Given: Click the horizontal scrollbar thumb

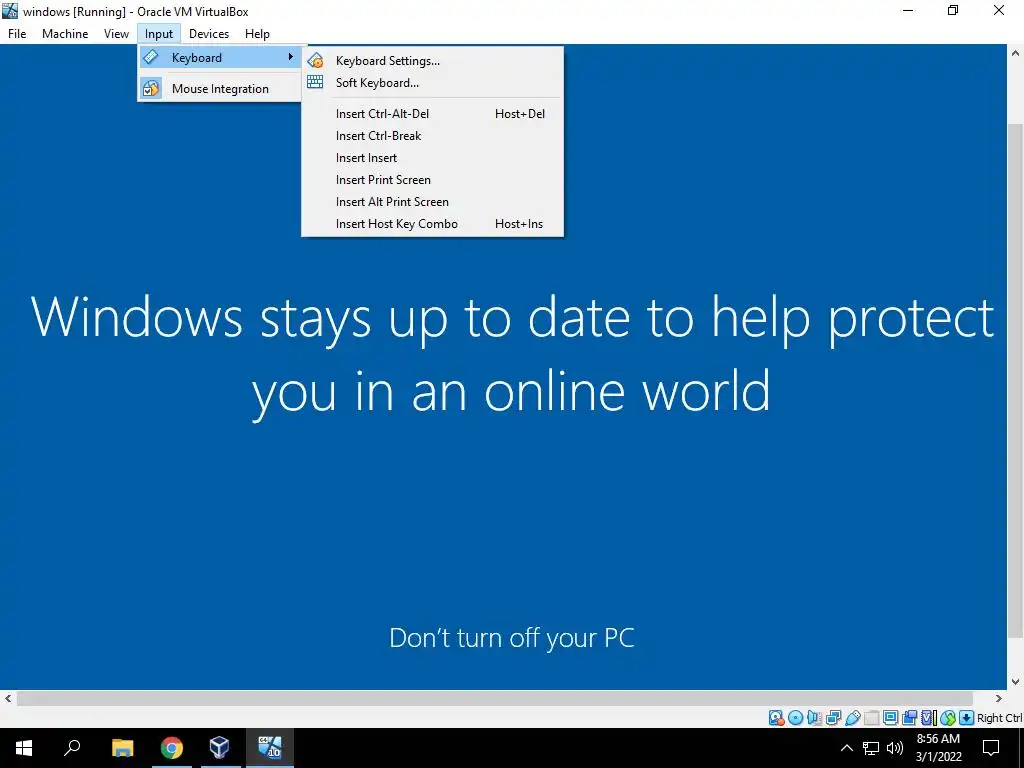Looking at the screenshot, I should (495, 698).
